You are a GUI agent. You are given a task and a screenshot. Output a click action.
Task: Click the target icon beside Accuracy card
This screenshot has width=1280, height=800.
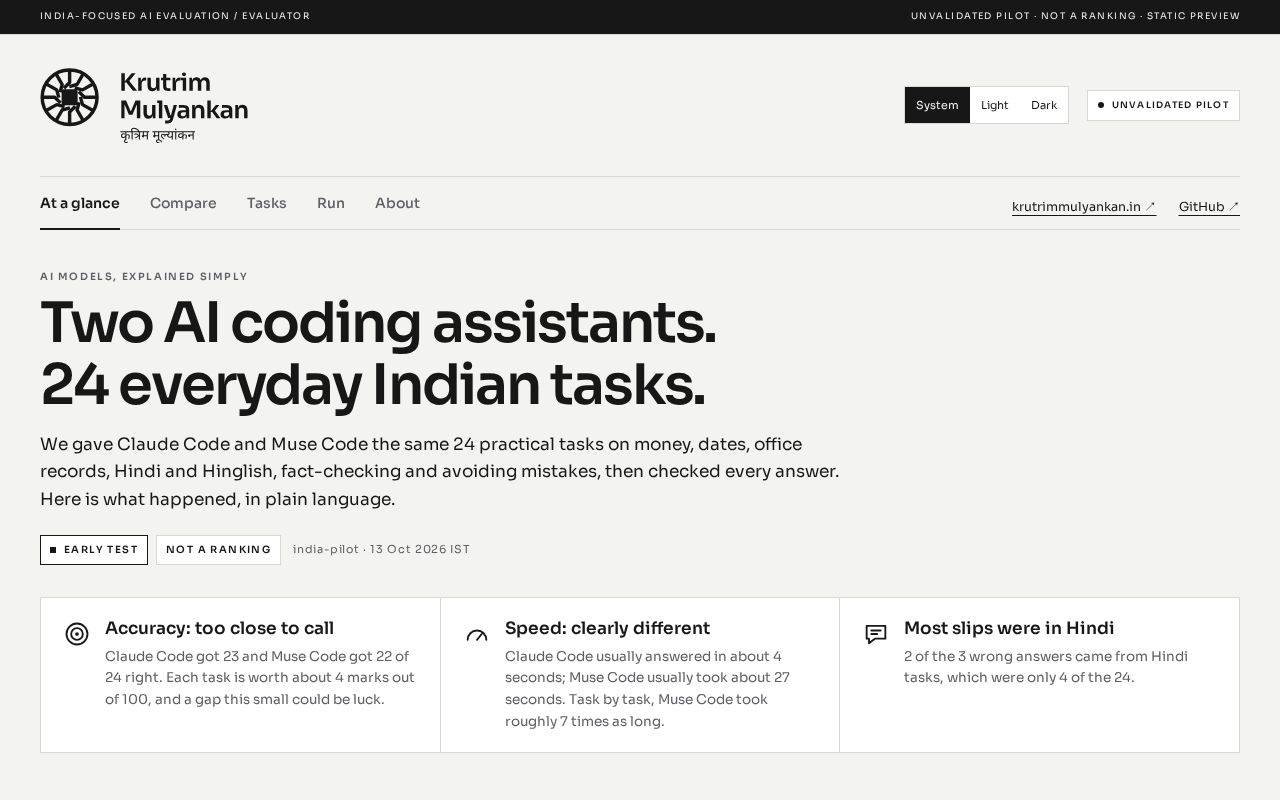(x=77, y=634)
